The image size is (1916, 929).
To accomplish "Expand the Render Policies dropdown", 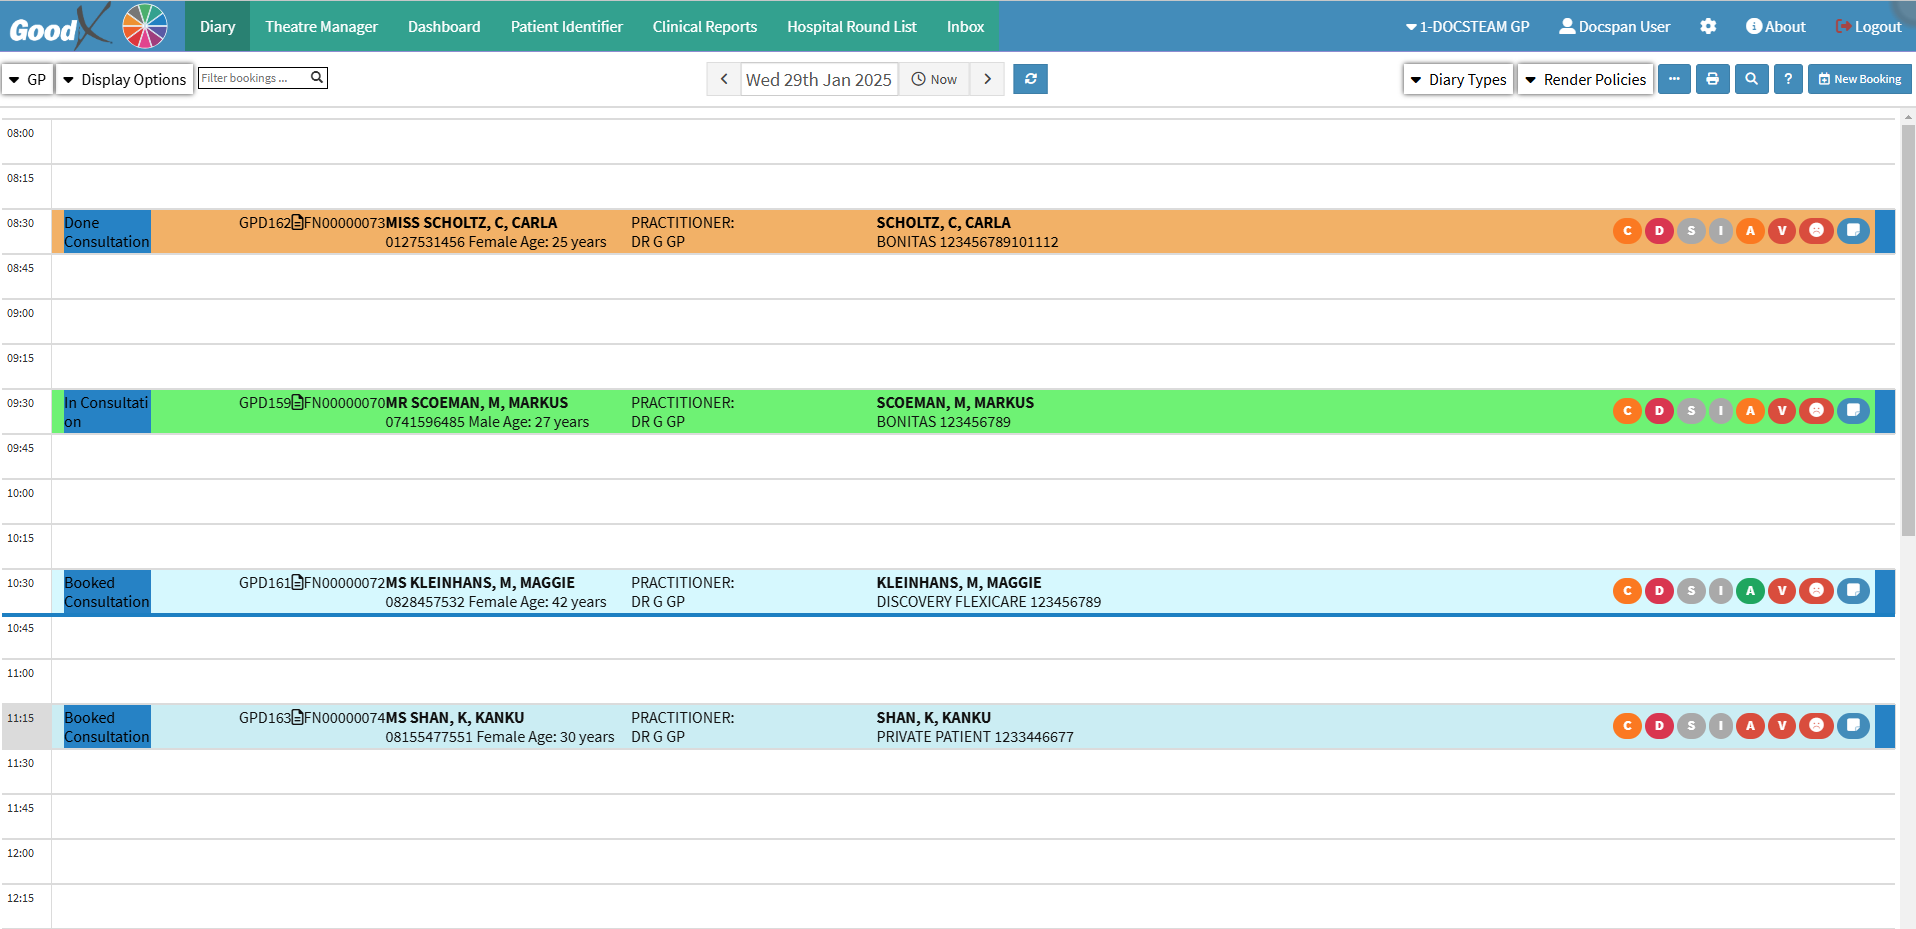I will click(1585, 79).
